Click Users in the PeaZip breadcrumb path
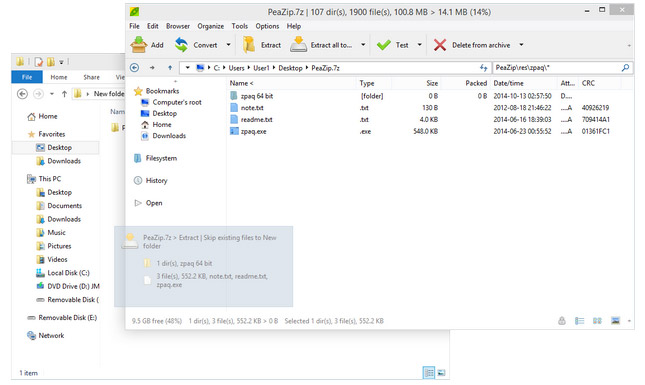645x385 pixels. (237, 68)
